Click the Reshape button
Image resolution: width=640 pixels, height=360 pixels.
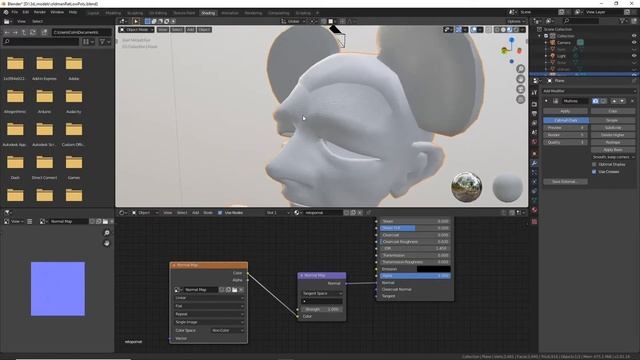[613, 142]
